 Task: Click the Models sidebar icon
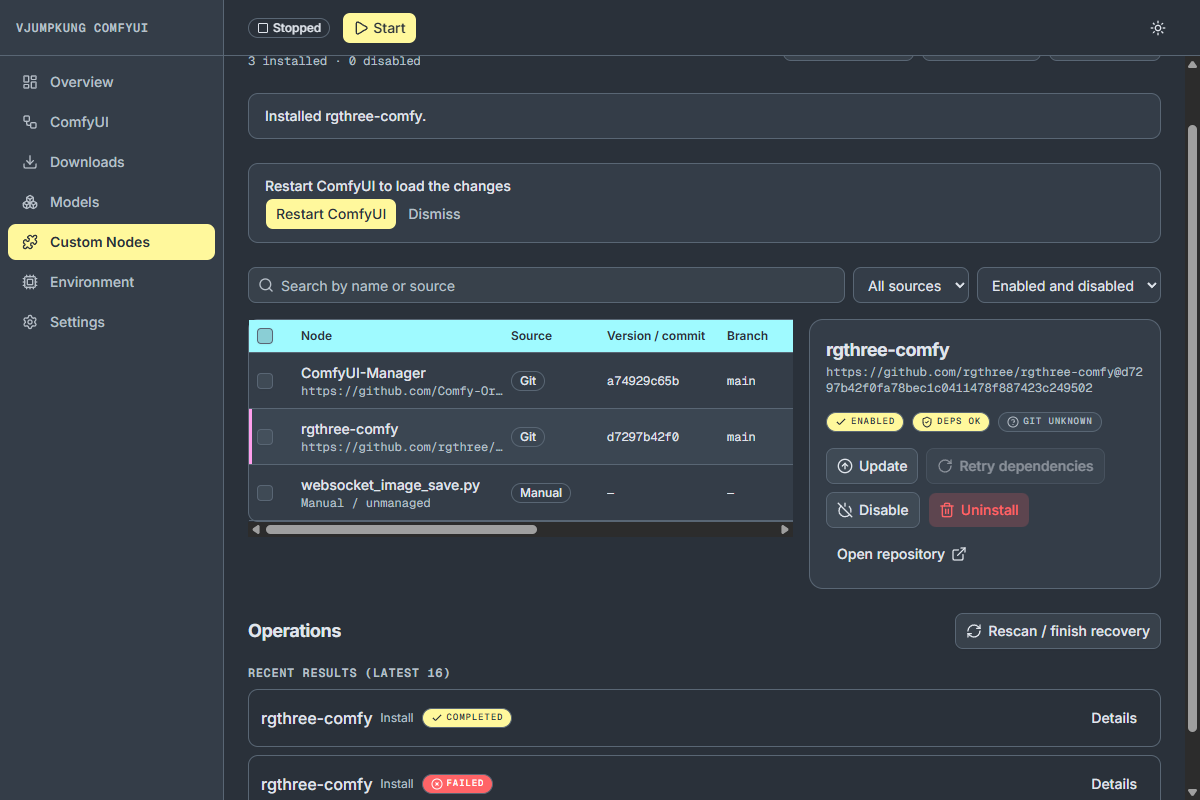[x=30, y=202]
